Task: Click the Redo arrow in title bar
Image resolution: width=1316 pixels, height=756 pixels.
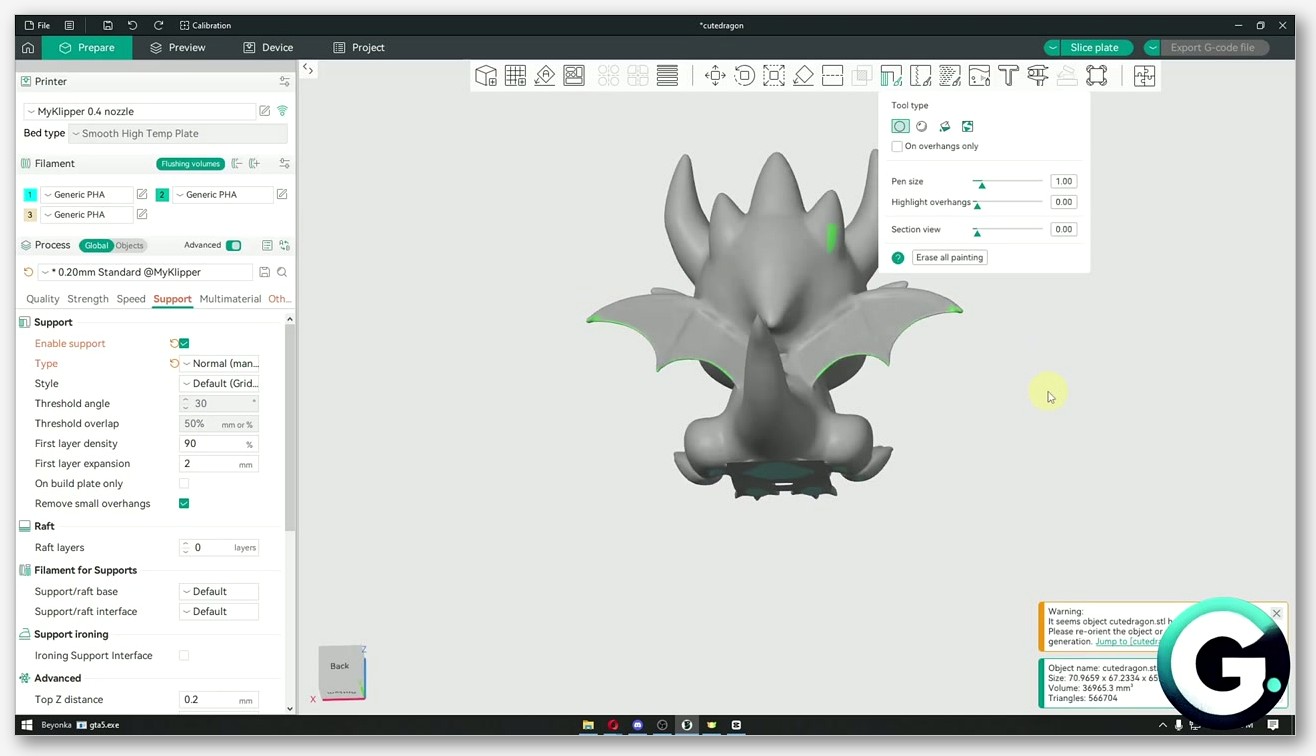Action: (158, 25)
